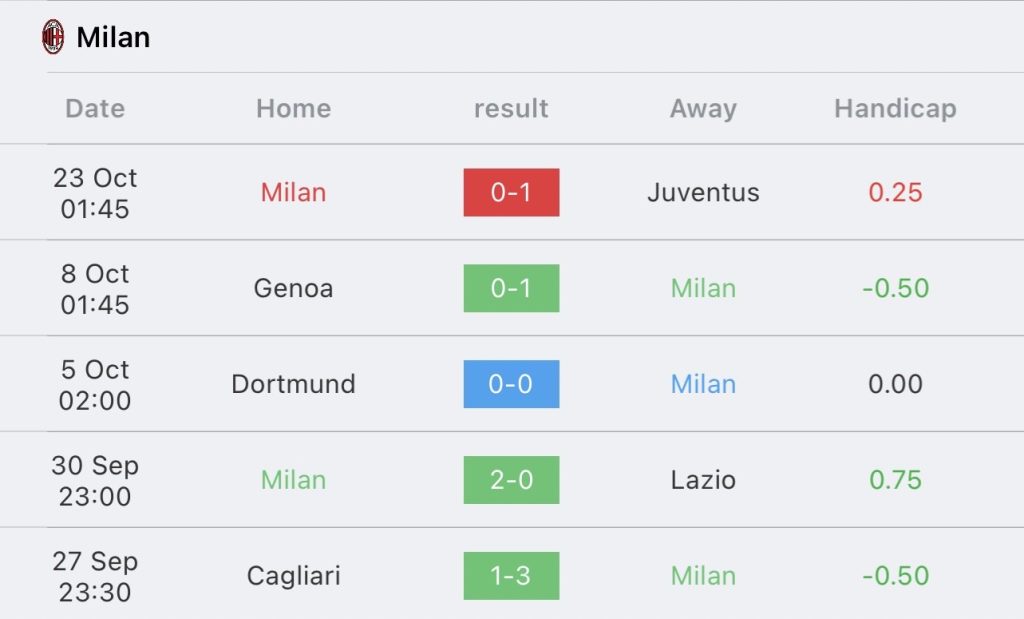1024x619 pixels.
Task: Select the 0.75 handicap value
Action: pyautogui.click(x=895, y=480)
